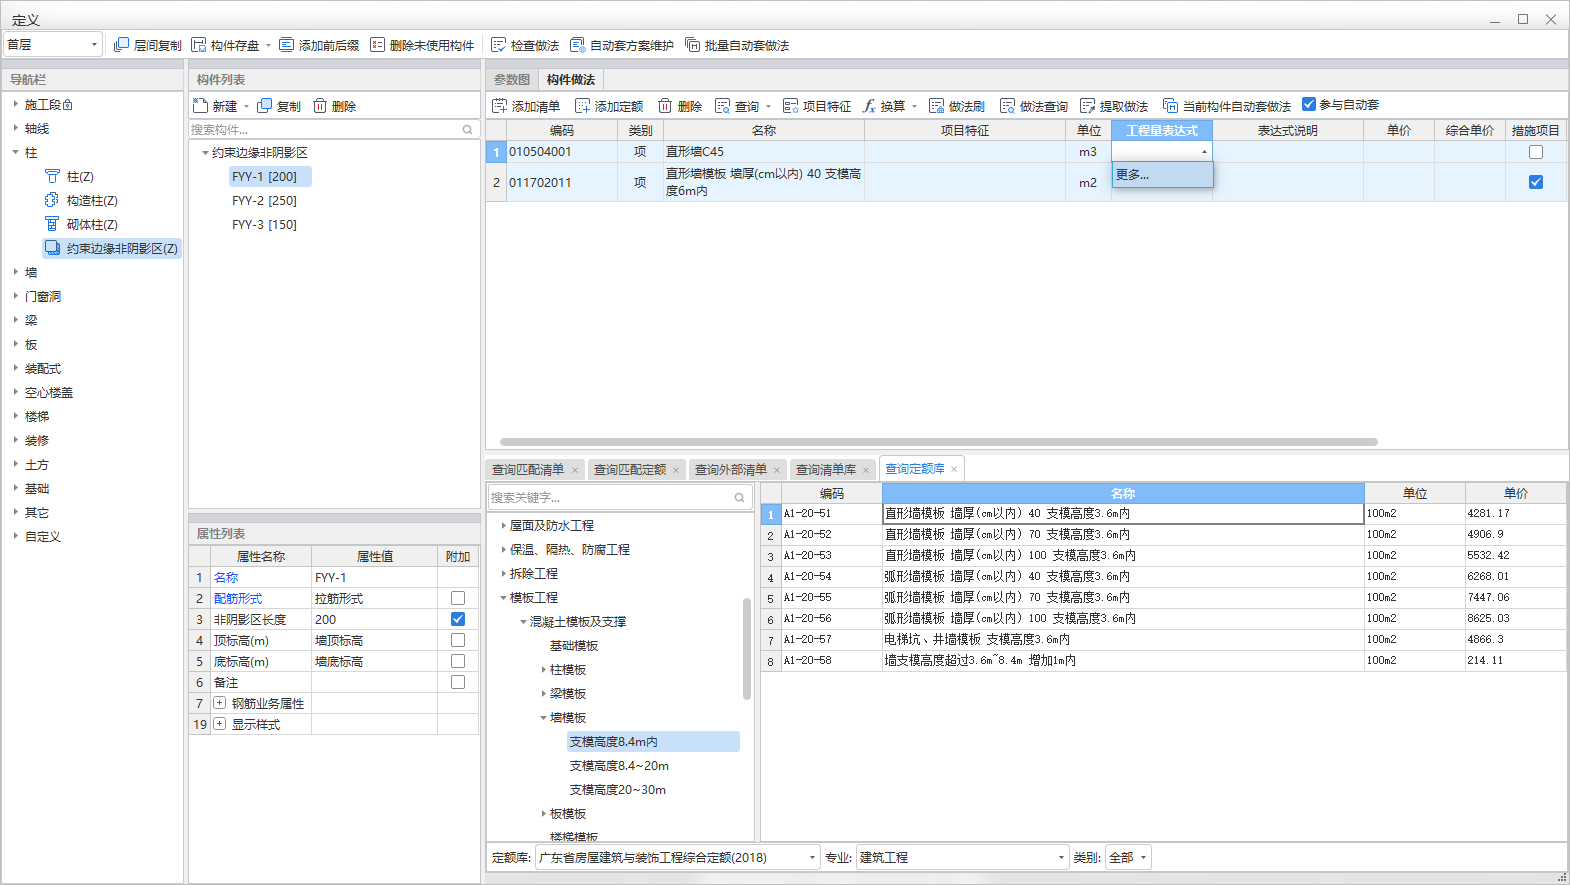Image resolution: width=1570 pixels, height=885 pixels.
Task: Close the 查询定额库 tab
Action: (954, 469)
